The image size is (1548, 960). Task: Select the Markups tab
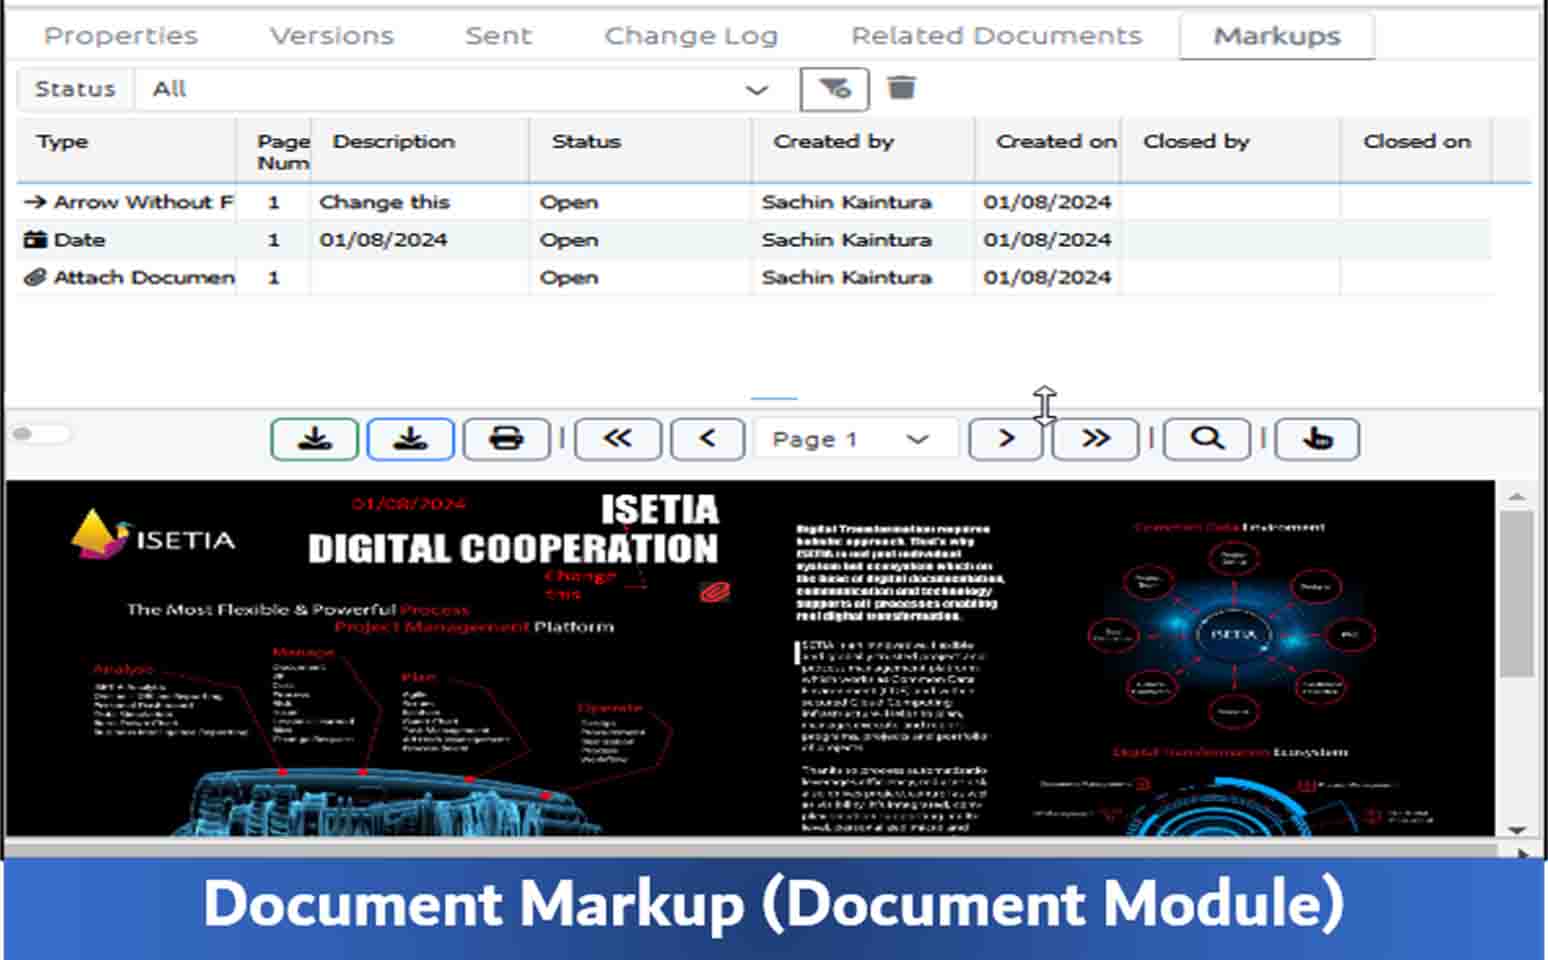[x=1277, y=36]
